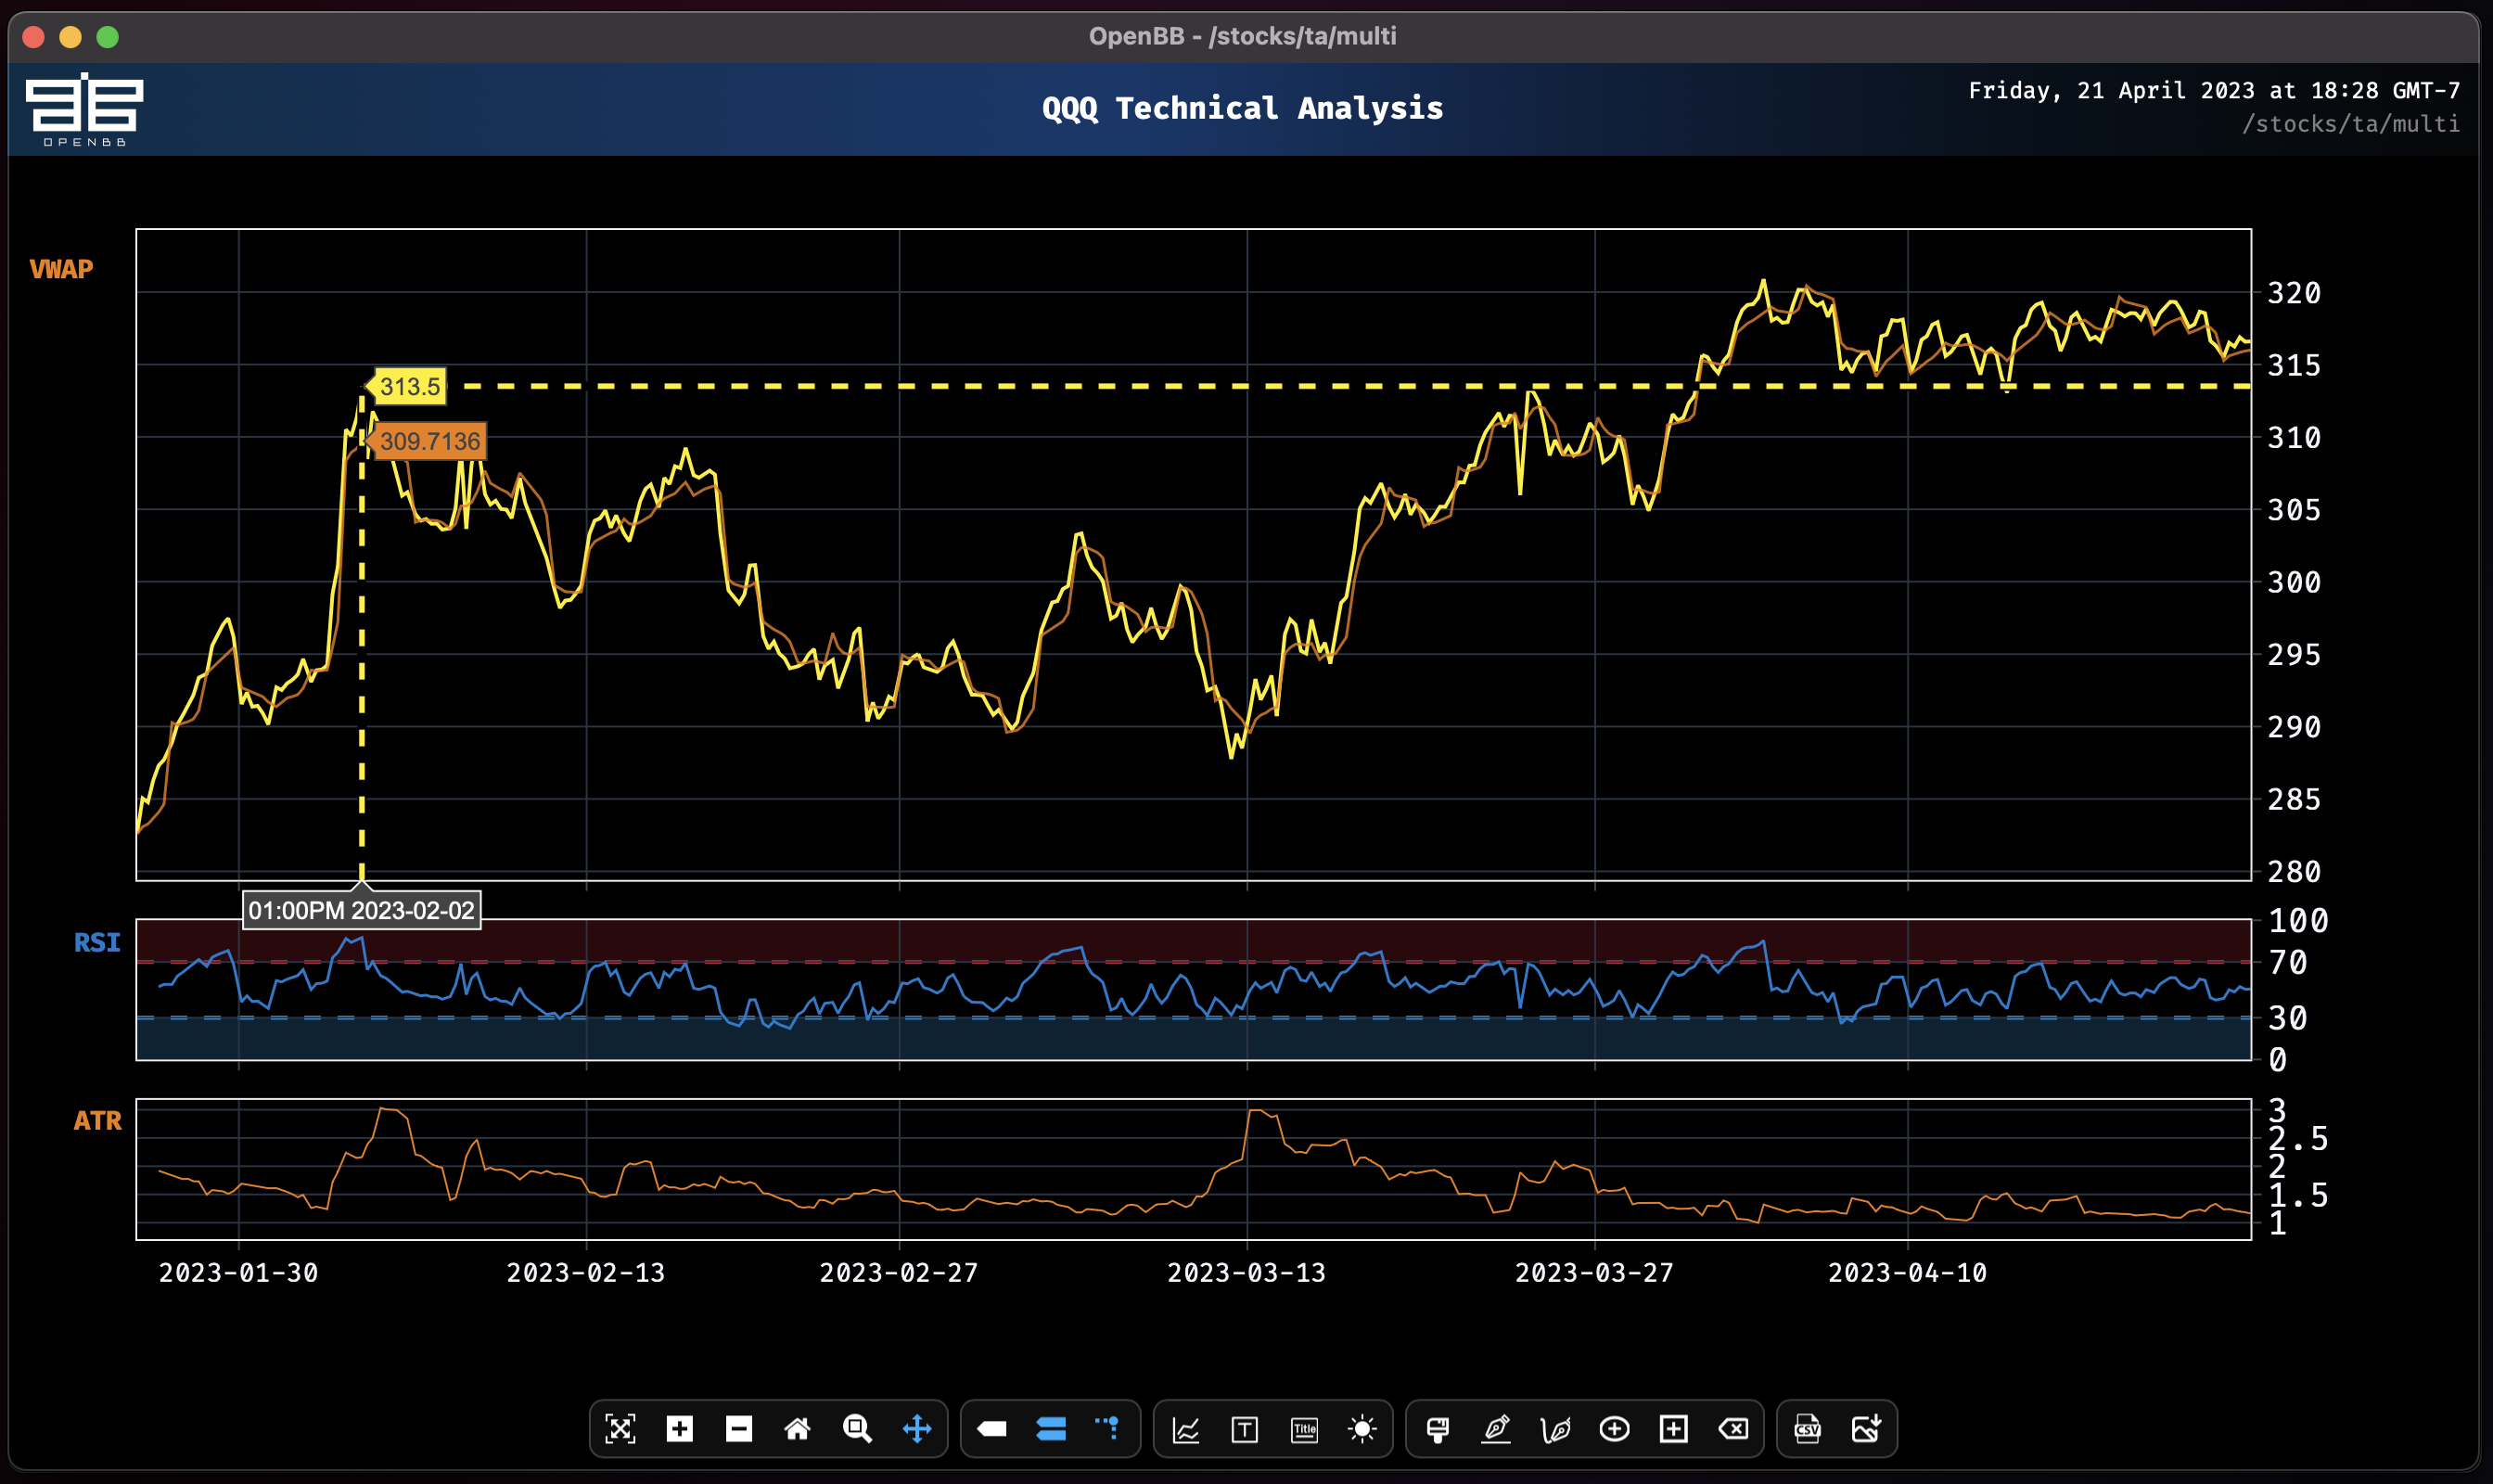
Task: Click the OpenBB logo
Action: click(x=84, y=108)
